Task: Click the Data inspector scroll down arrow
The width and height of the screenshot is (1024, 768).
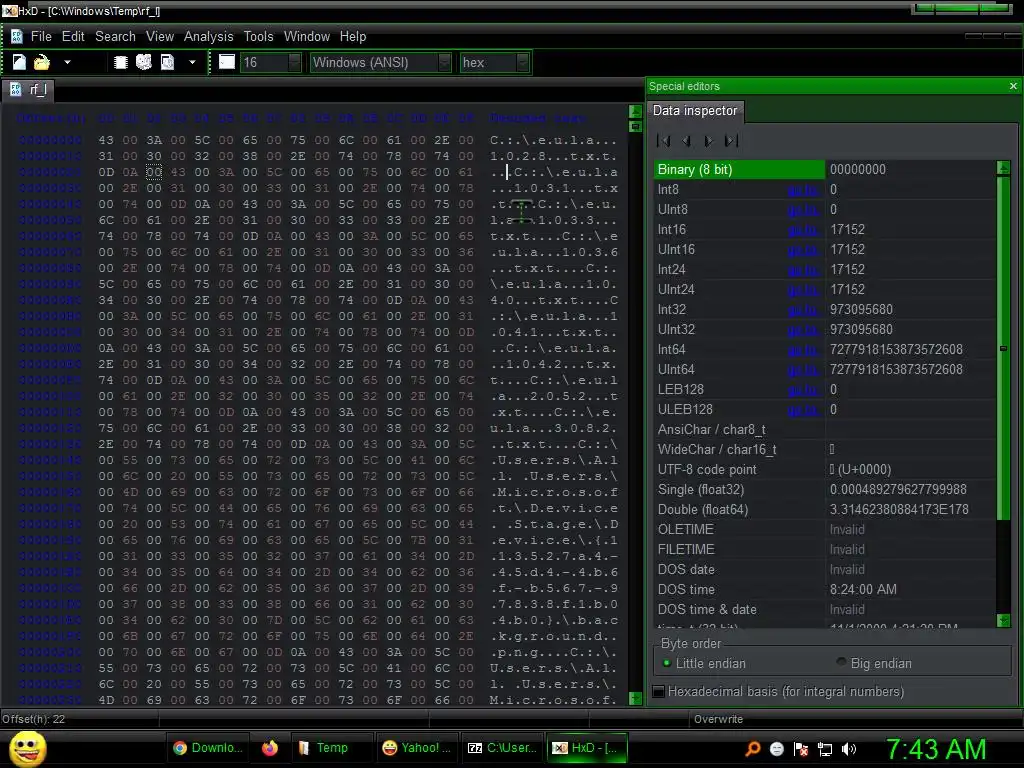Action: [1004, 620]
